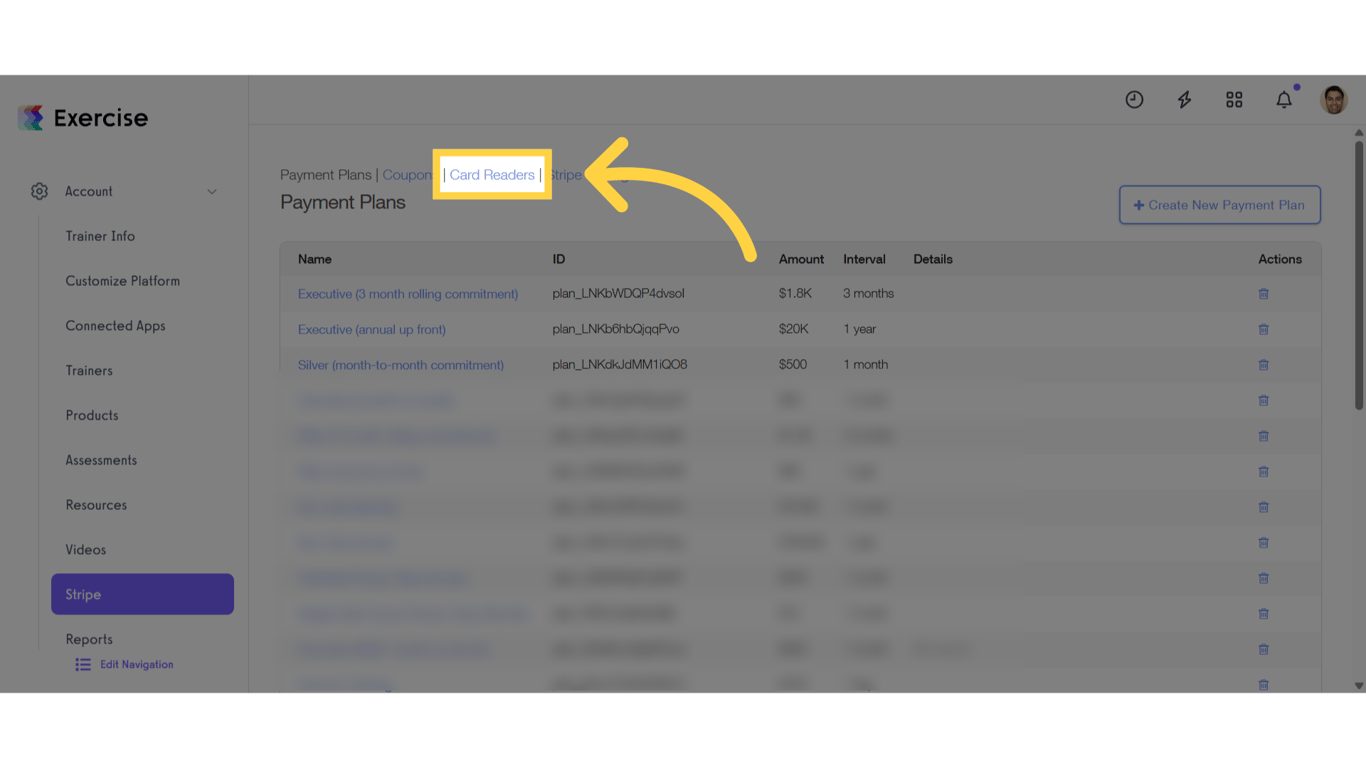Screen dimensions: 1366x768
Task: Open Trainer Info in sidebar
Action: click(100, 236)
